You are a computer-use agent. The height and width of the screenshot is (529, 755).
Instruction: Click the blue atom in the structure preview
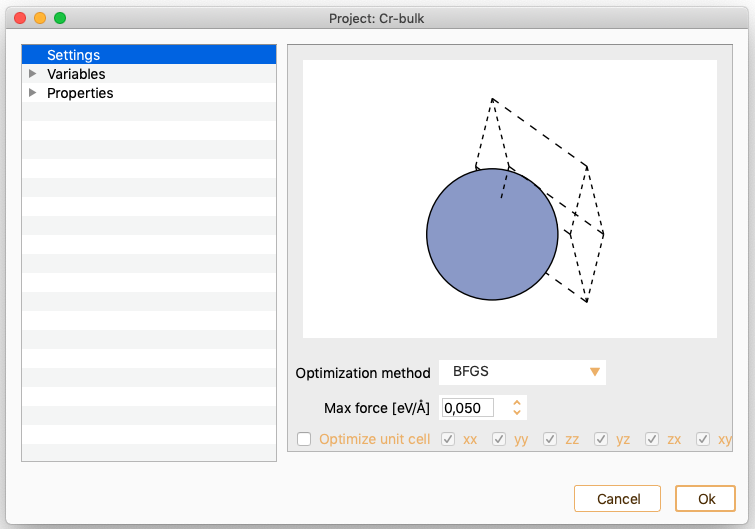pyautogui.click(x=492, y=234)
